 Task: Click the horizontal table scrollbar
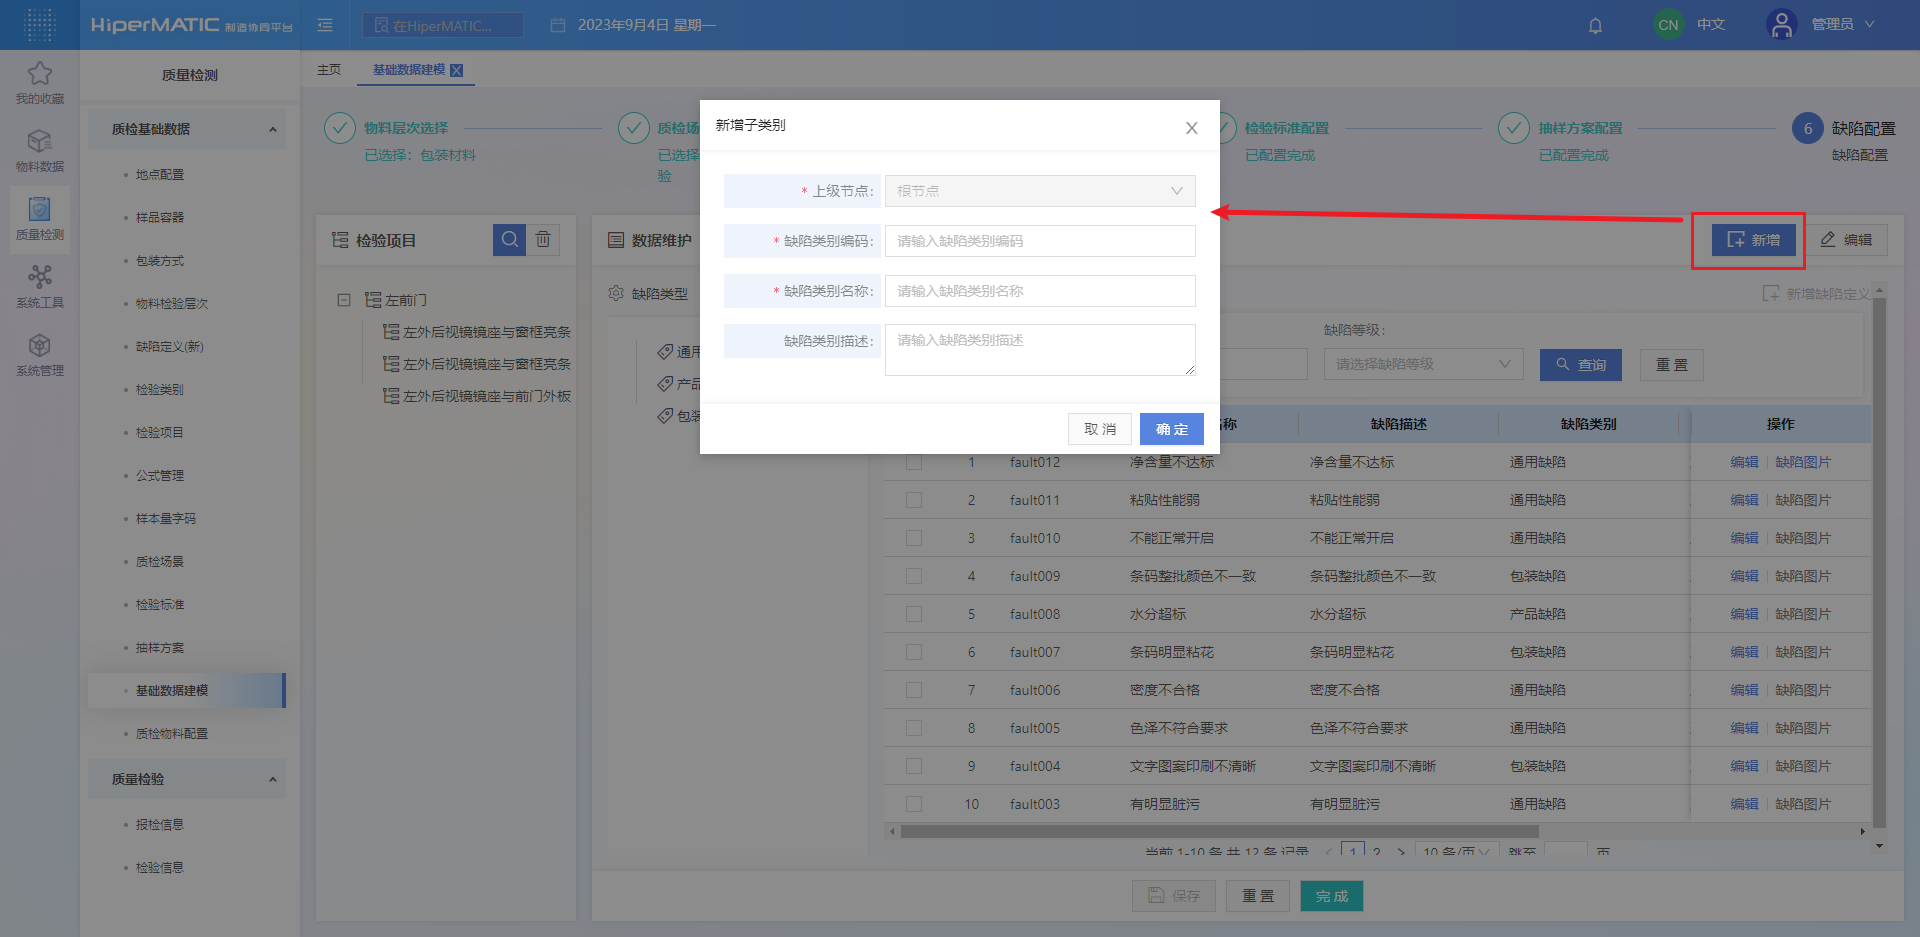(1219, 831)
